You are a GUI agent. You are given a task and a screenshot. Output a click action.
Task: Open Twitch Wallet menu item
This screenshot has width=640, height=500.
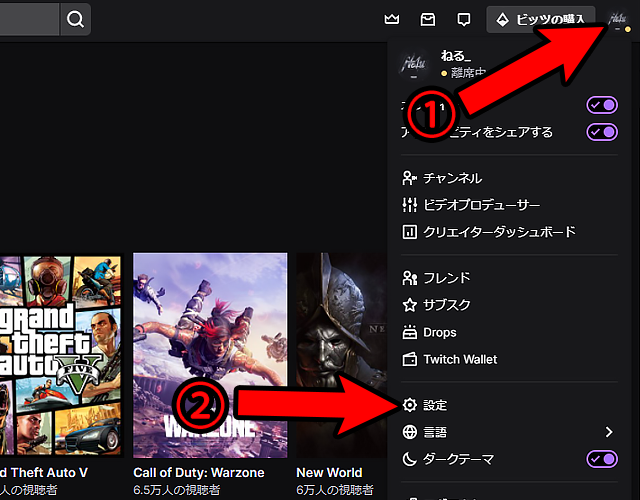[509, 359]
